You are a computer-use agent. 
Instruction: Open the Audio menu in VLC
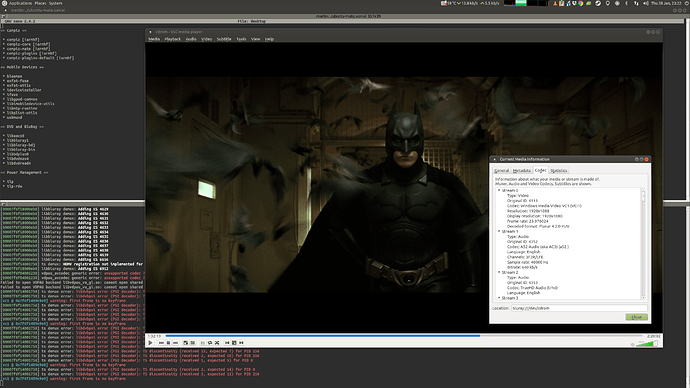point(191,39)
